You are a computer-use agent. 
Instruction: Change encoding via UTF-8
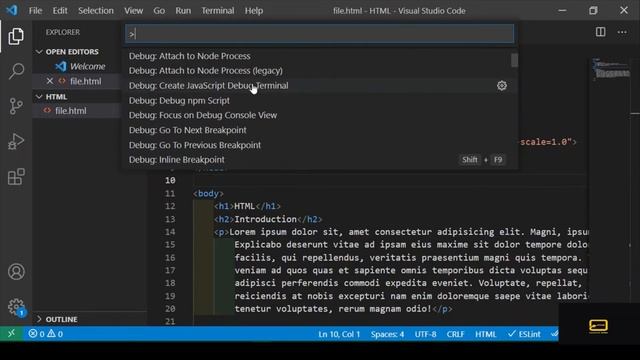click(425, 334)
